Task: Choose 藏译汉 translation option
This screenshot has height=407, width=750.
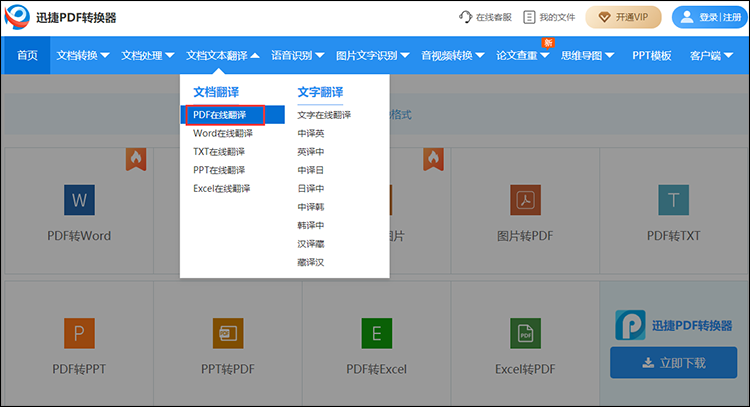Action: point(310,262)
